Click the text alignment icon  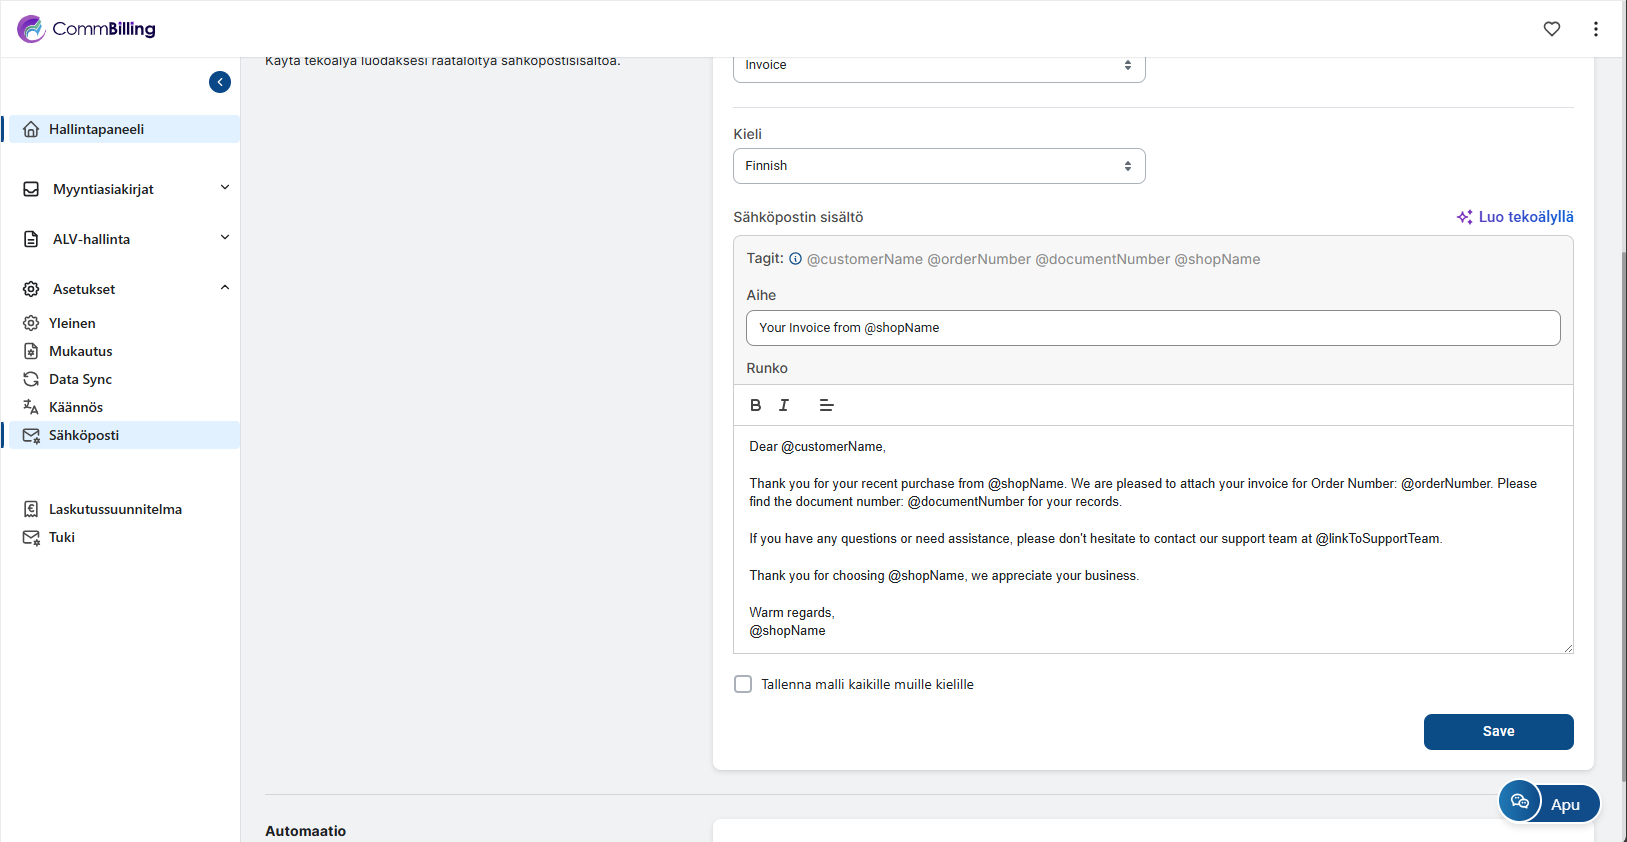[826, 405]
